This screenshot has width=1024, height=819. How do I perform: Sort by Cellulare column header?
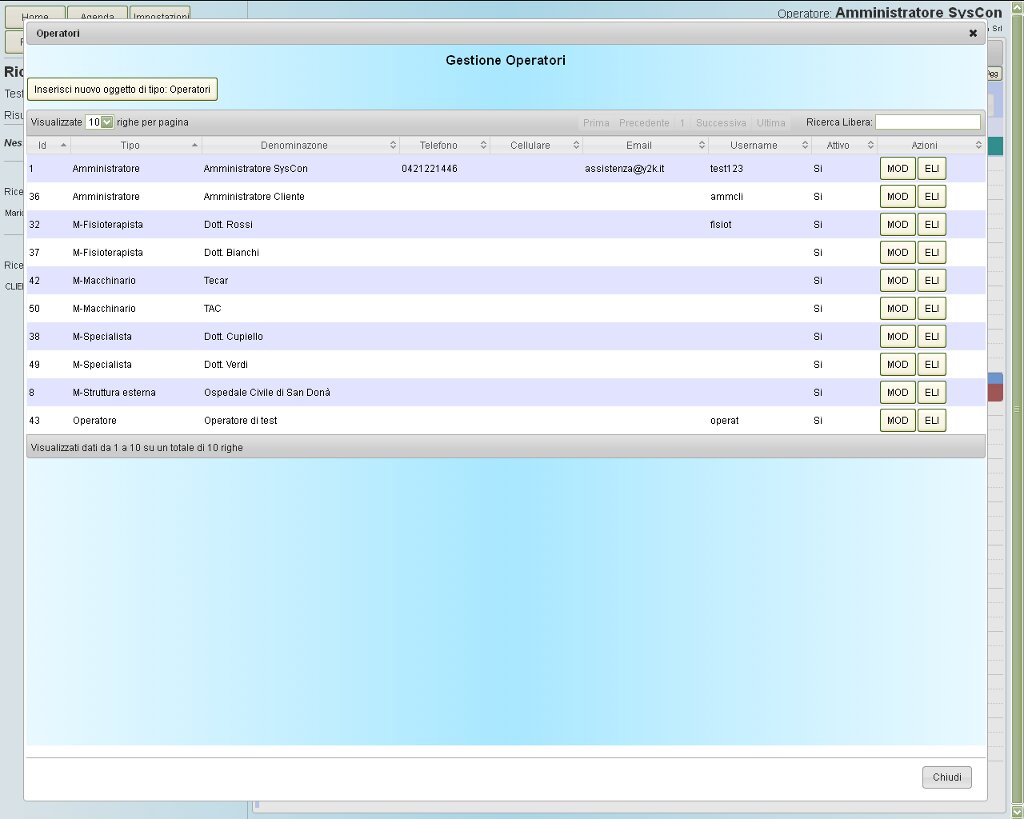tap(530, 146)
